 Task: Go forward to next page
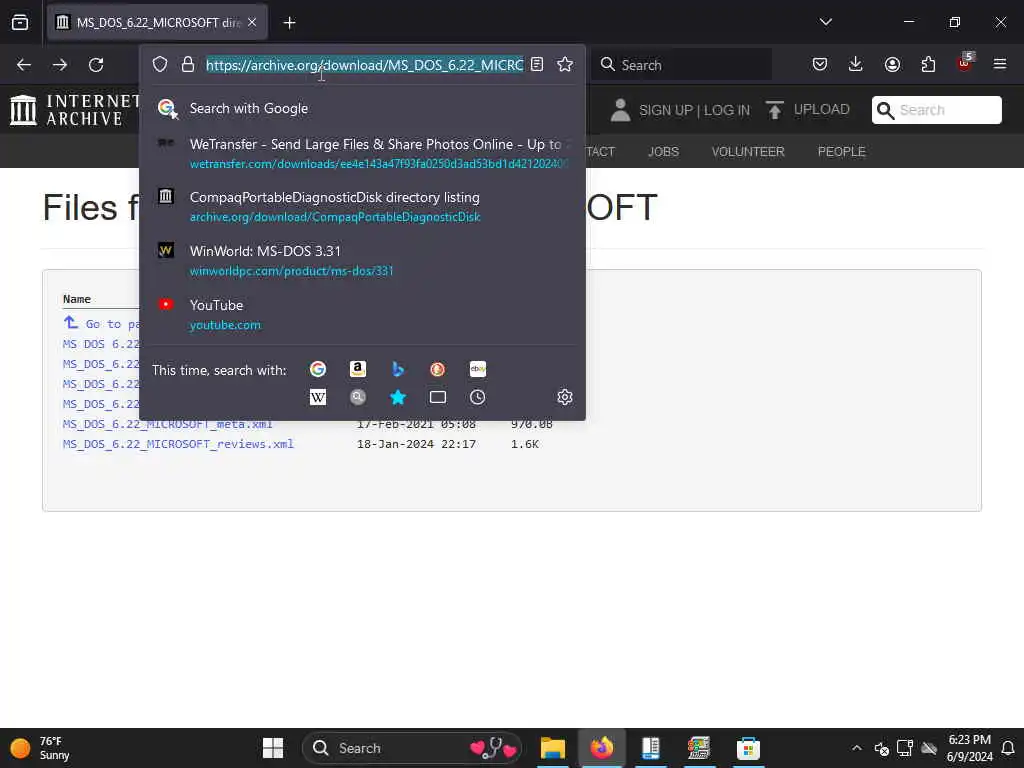tap(59, 65)
